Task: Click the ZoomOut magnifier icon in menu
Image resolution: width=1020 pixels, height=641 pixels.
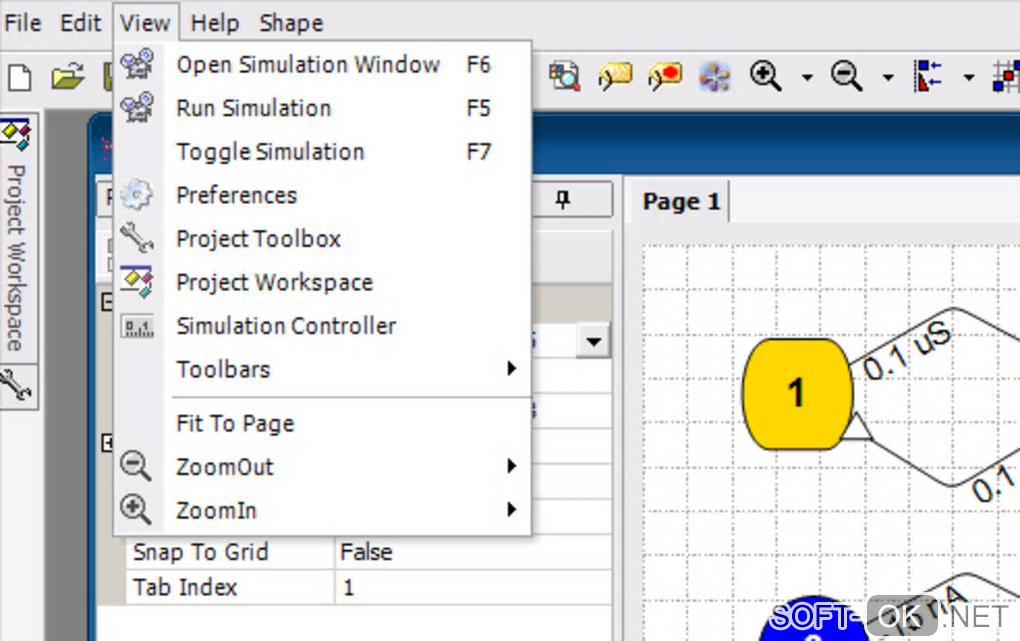Action: coord(136,466)
